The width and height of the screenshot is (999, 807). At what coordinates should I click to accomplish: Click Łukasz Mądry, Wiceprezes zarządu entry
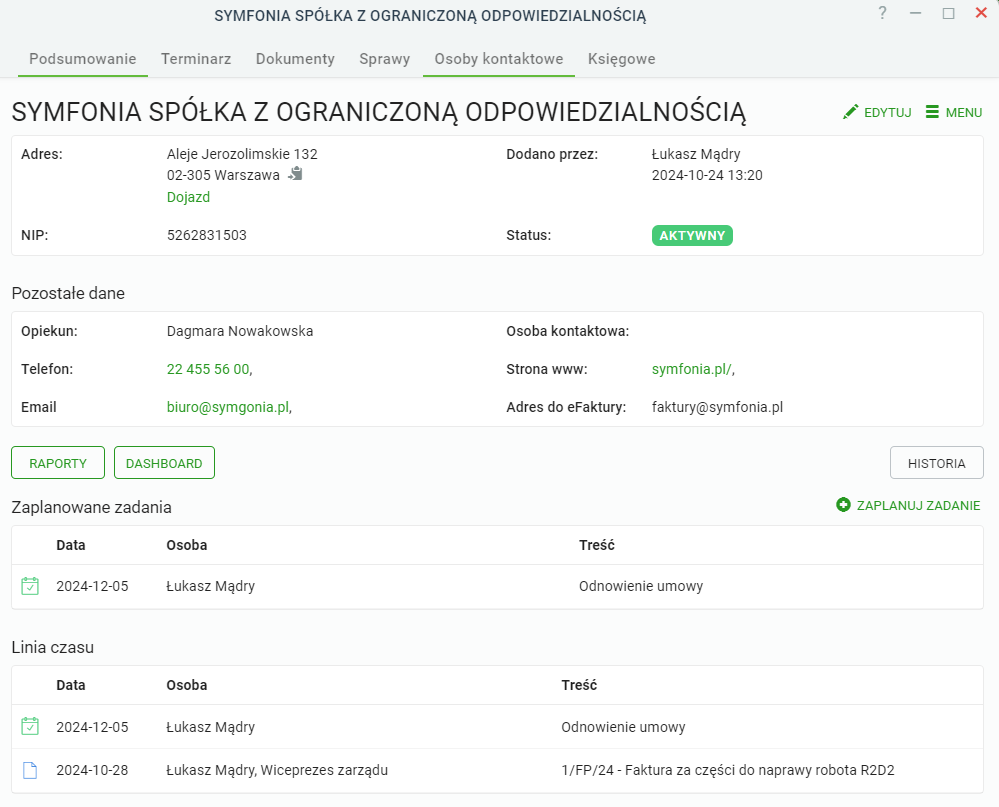(277, 770)
